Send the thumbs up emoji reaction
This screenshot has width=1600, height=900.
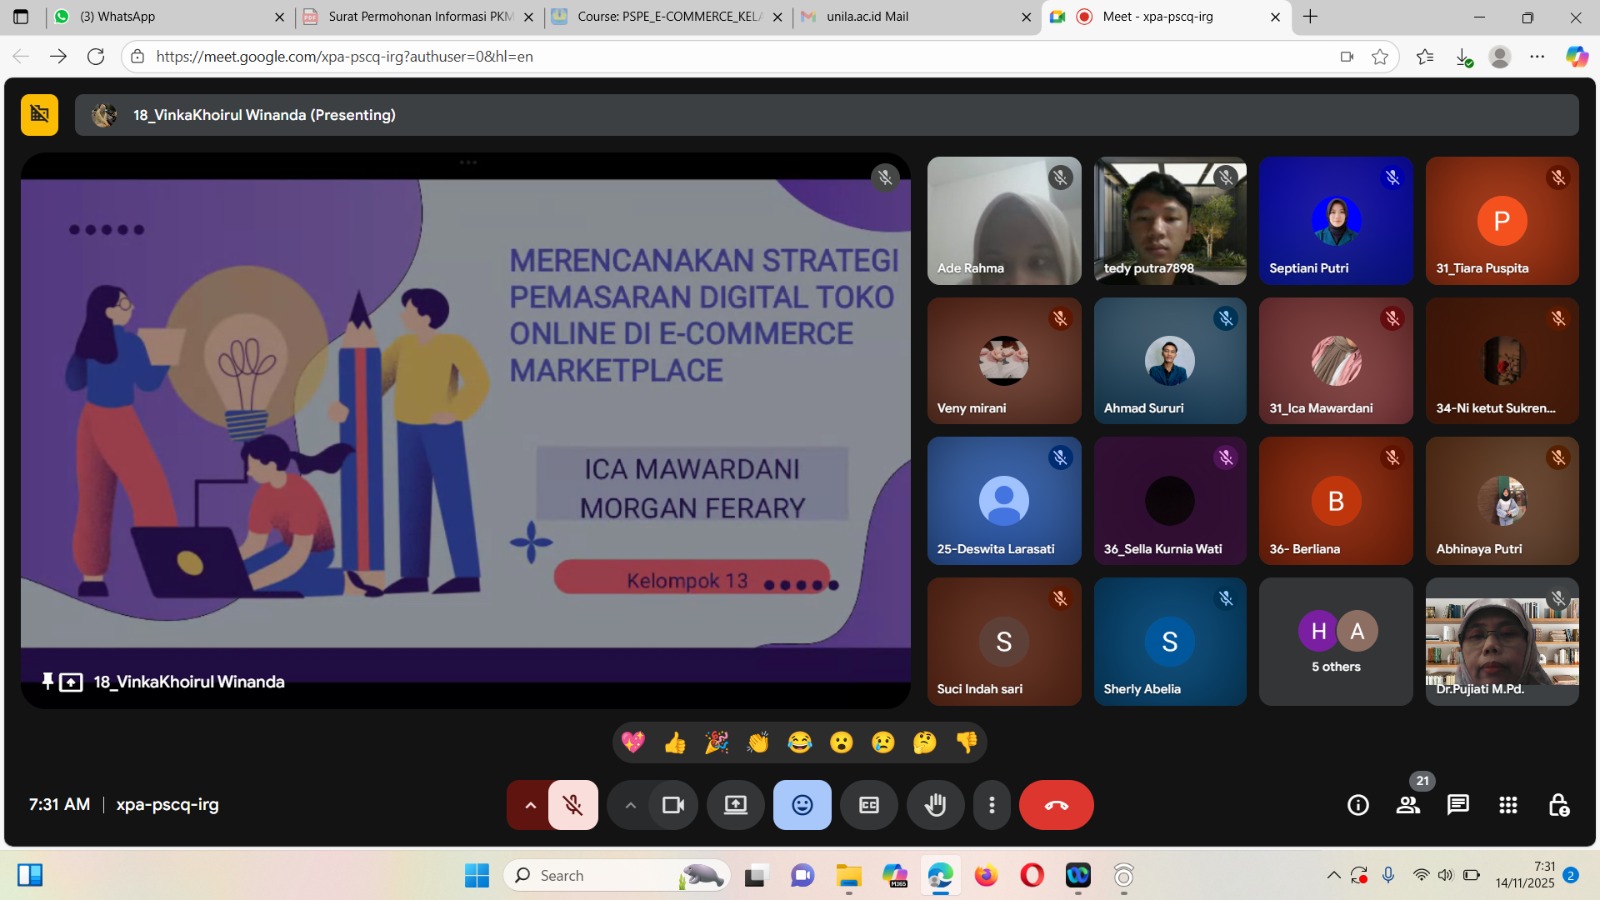(675, 742)
